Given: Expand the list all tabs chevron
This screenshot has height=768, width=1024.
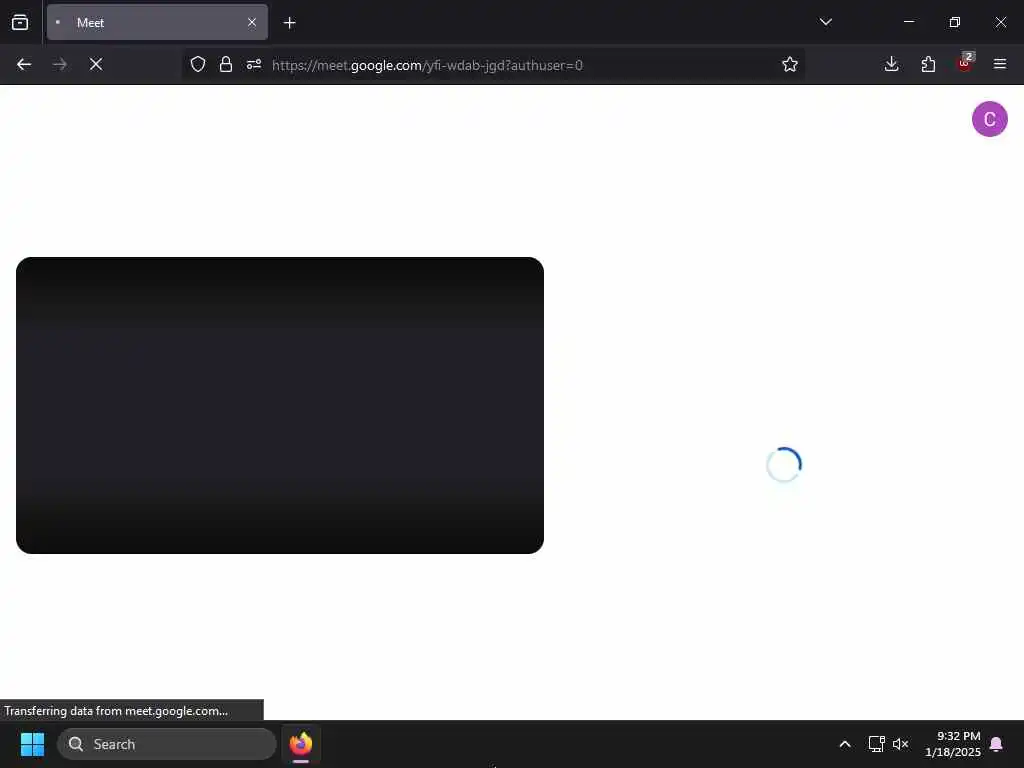Looking at the screenshot, I should point(825,22).
